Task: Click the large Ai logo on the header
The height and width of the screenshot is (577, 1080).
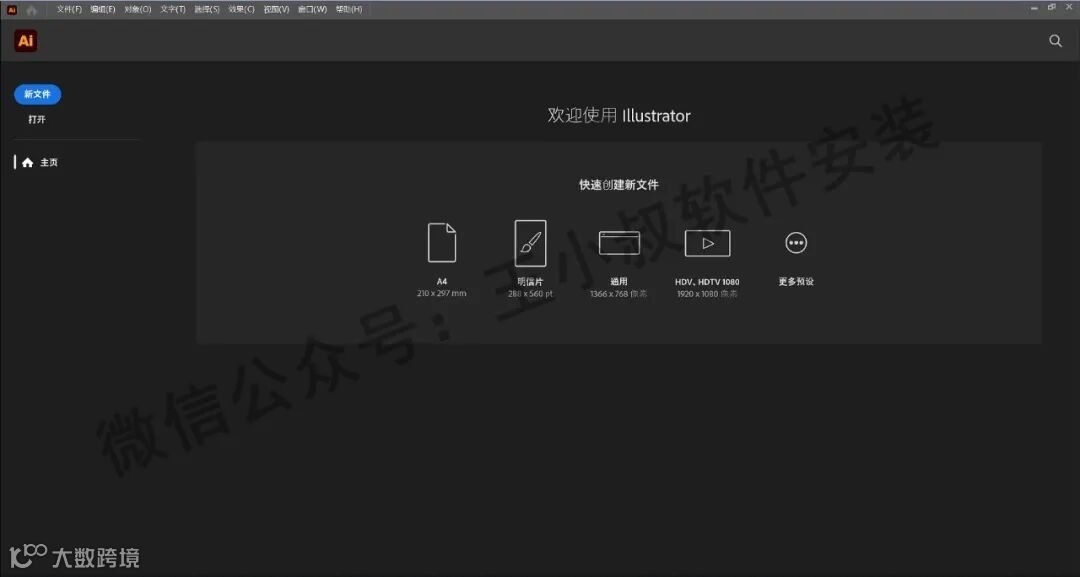Action: [x=25, y=41]
